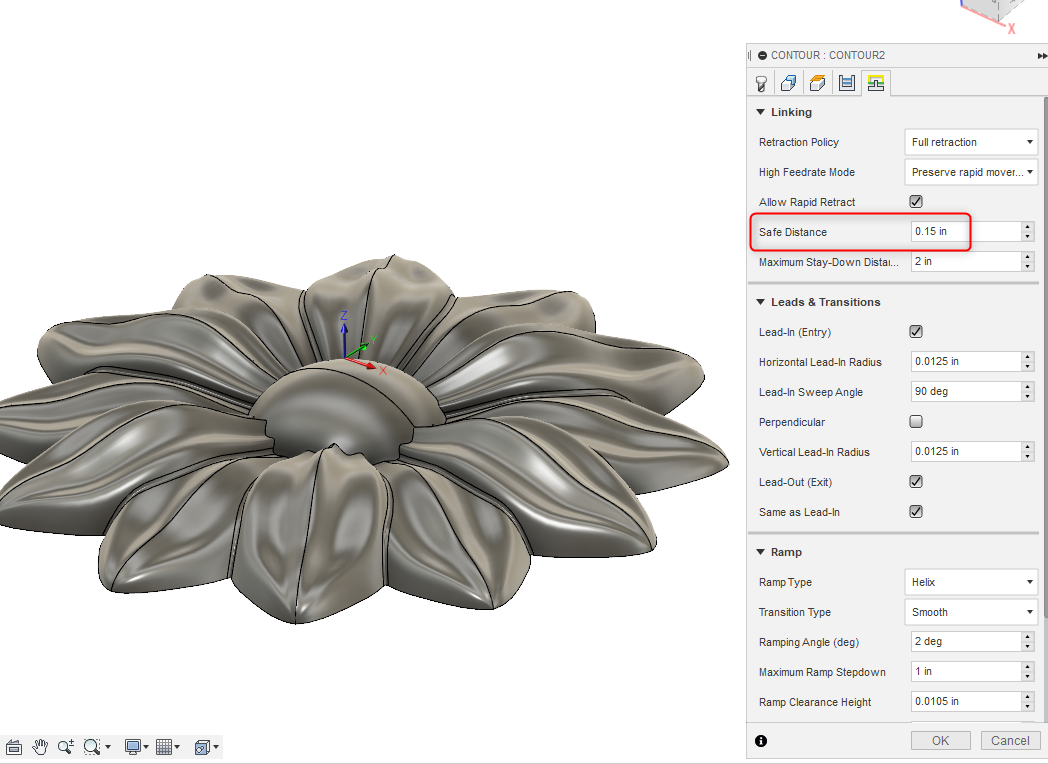Image resolution: width=1048 pixels, height=764 pixels.
Task: Click the OK button
Action: coord(940,740)
